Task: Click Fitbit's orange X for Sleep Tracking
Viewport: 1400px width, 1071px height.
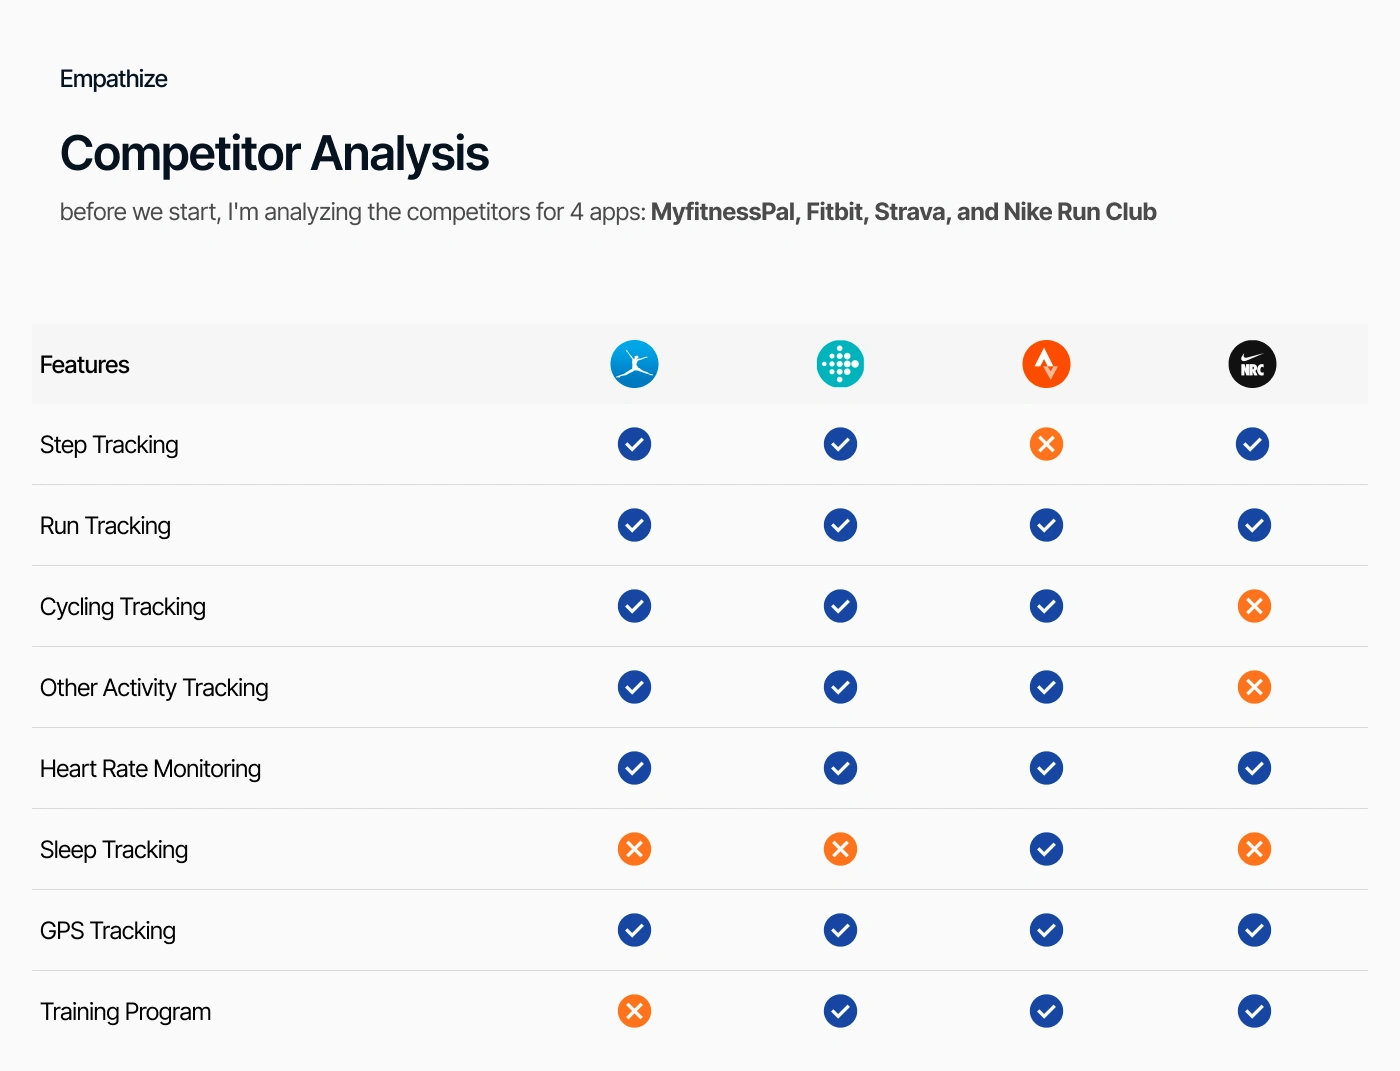Action: point(840,849)
